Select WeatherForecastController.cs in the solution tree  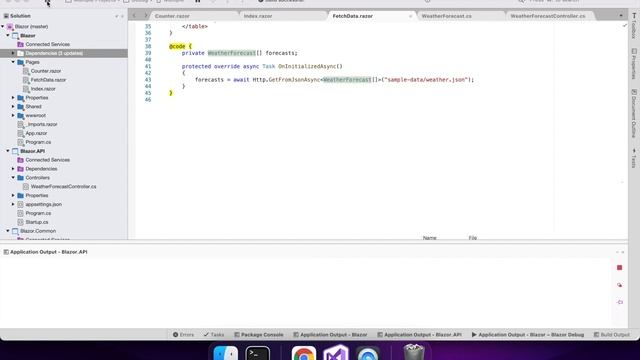63,187
